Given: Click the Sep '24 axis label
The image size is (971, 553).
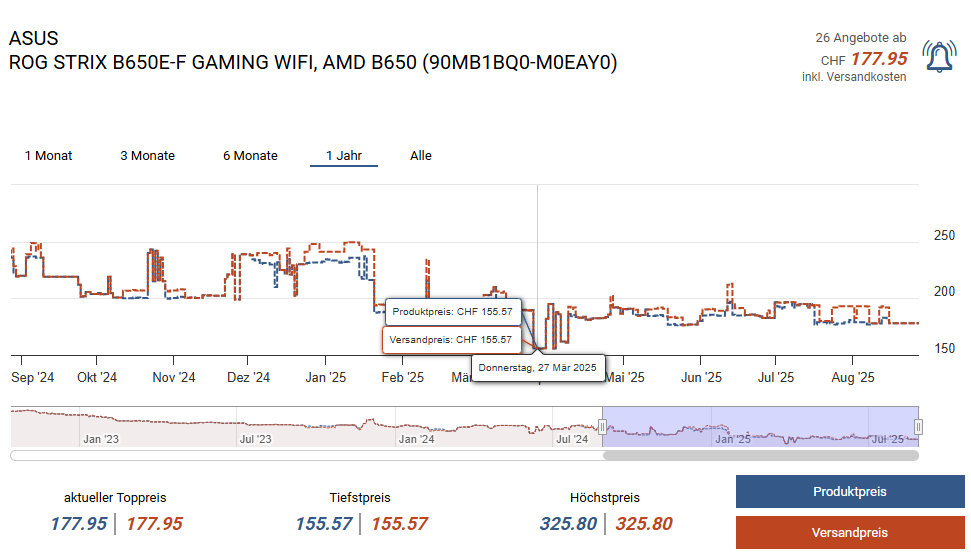Looking at the screenshot, I should 33,377.
